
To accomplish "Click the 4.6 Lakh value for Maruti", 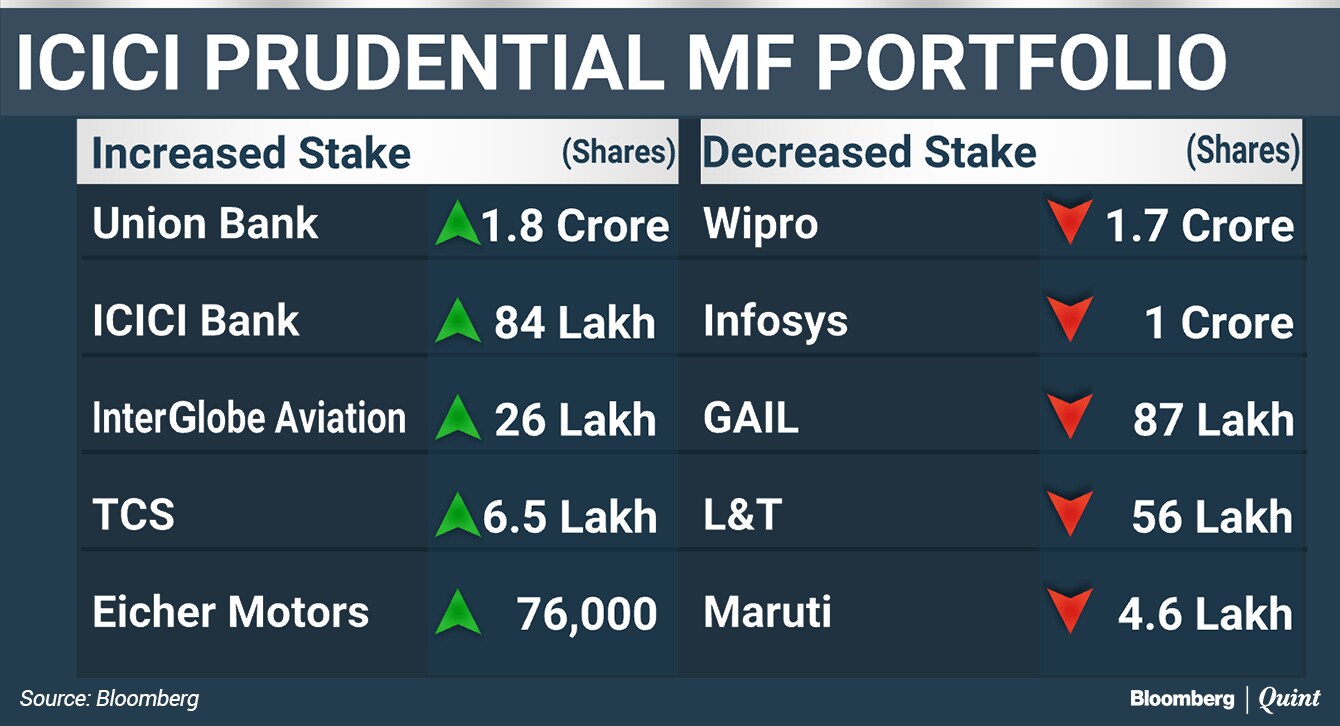I will [1205, 614].
